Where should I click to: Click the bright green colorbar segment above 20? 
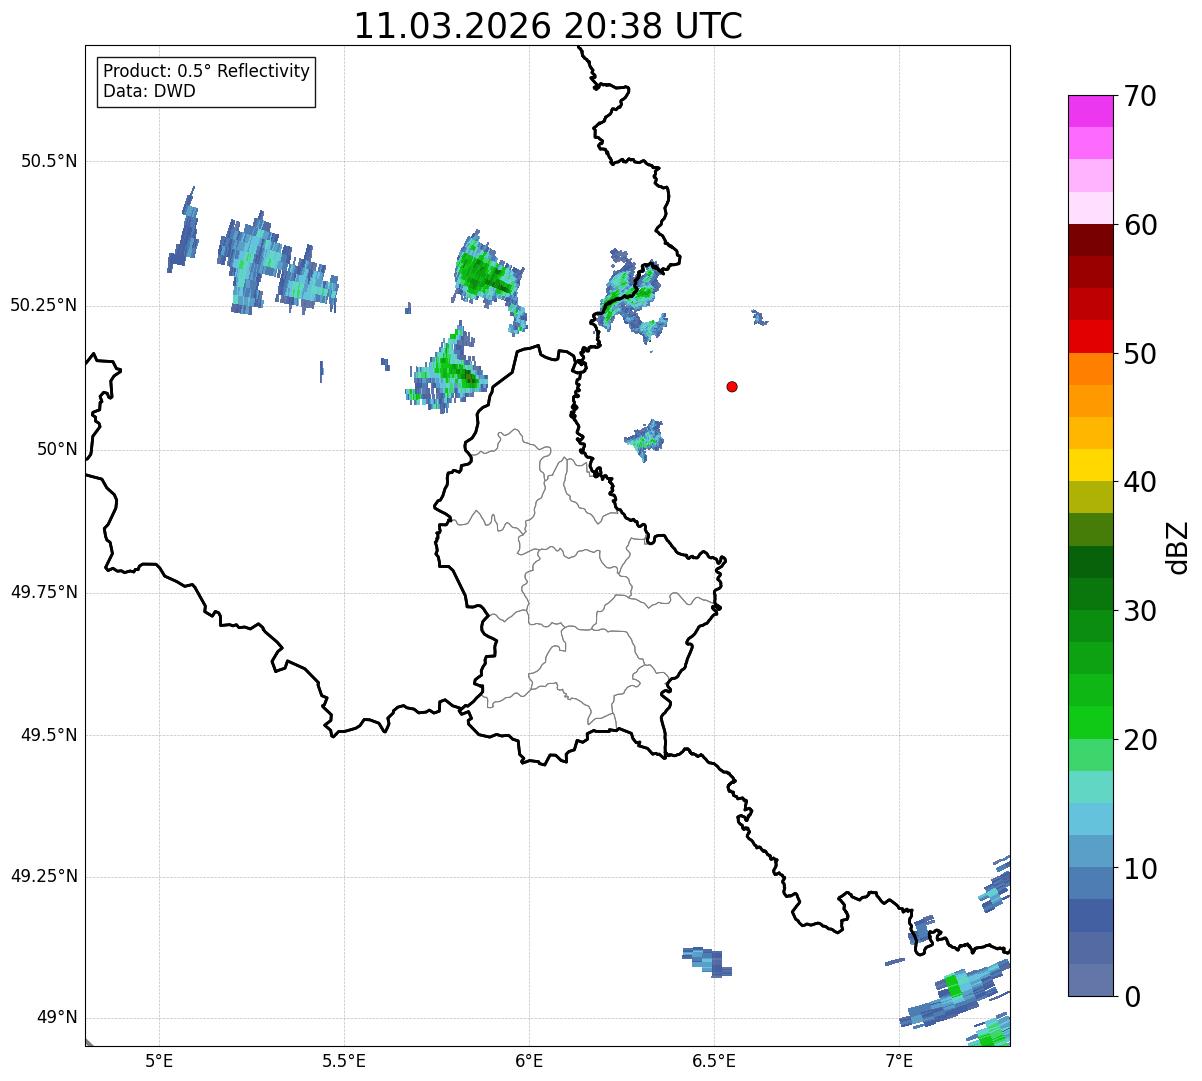(1090, 723)
